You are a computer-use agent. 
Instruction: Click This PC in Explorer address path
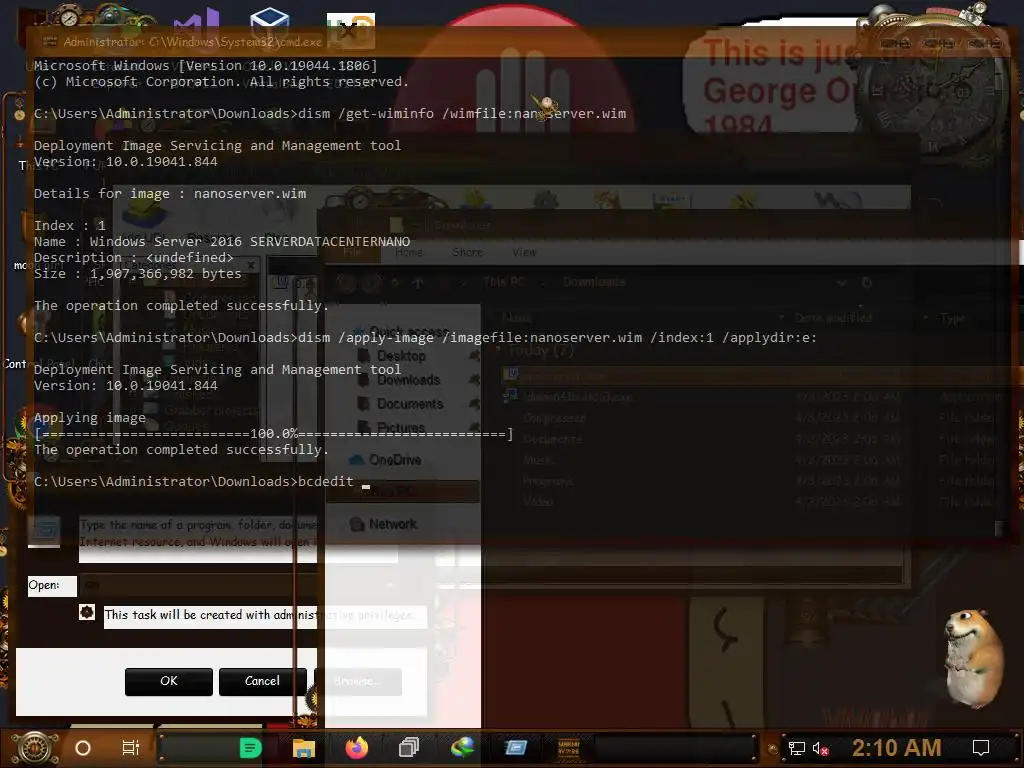pos(504,282)
